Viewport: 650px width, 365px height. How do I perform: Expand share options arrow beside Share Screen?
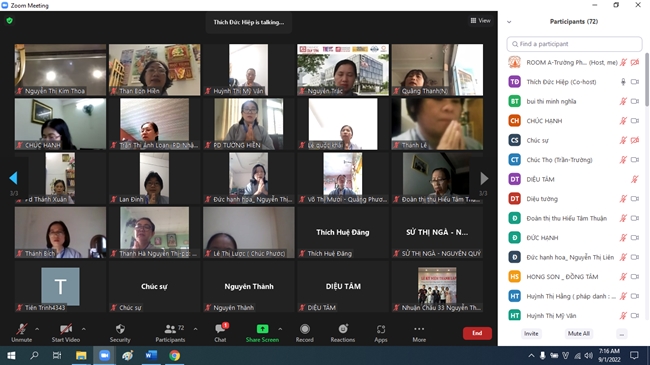[280, 329]
